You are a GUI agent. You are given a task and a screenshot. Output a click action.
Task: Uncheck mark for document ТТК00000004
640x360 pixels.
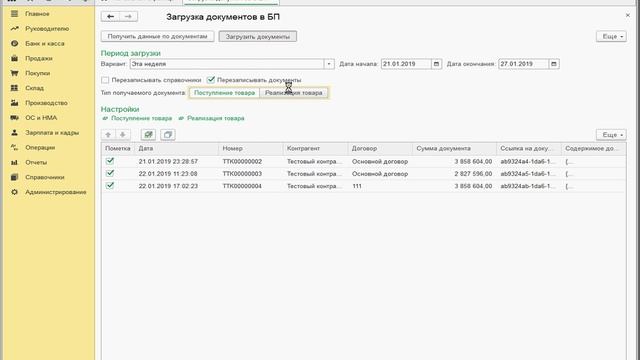click(x=110, y=186)
